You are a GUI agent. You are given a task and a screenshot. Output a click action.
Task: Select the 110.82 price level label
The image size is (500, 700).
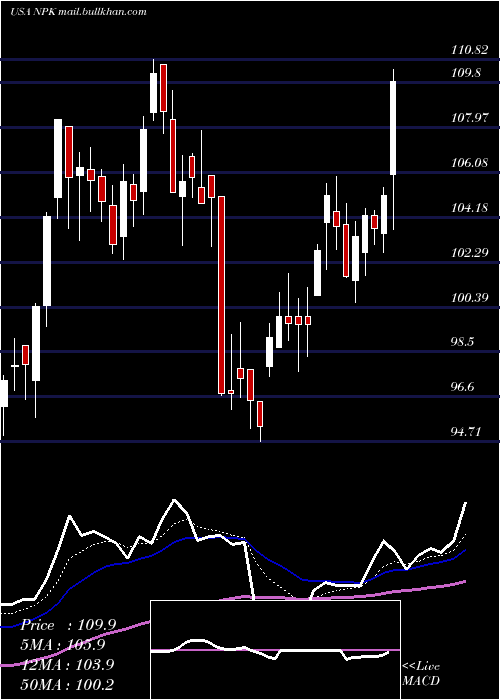pyautogui.click(x=469, y=50)
